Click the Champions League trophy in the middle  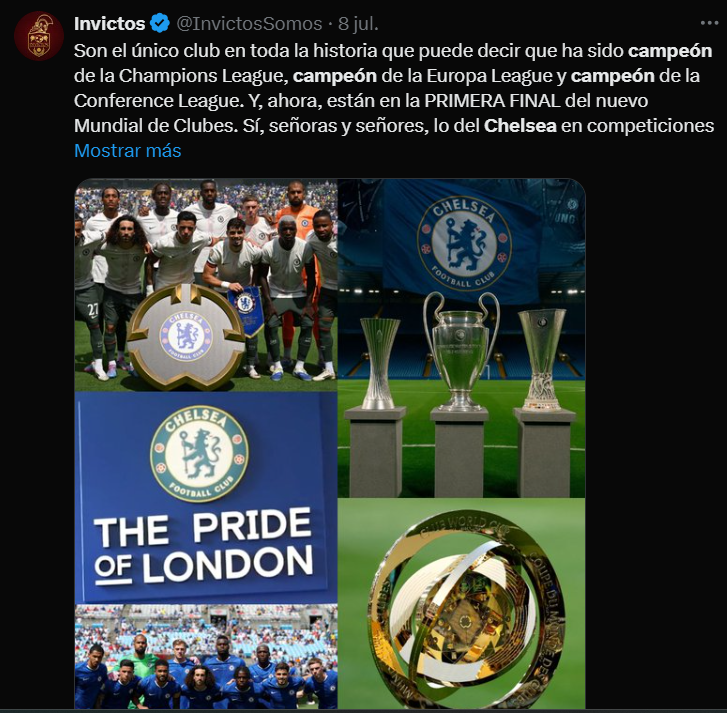[x=461, y=351]
